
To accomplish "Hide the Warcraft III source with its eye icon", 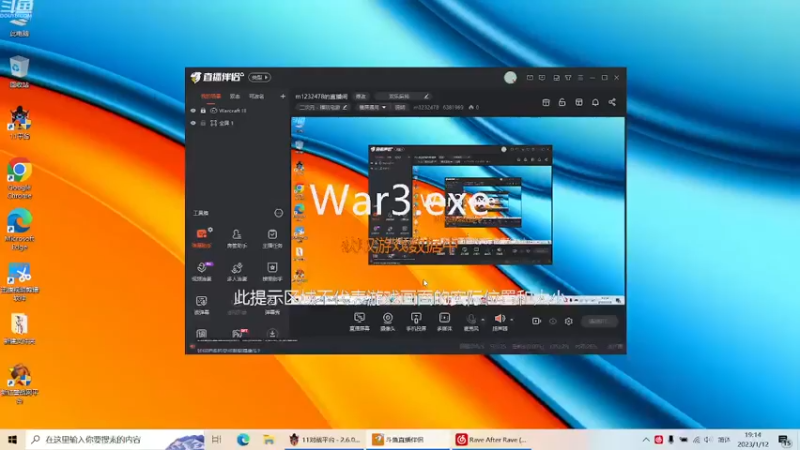I will 193,111.
